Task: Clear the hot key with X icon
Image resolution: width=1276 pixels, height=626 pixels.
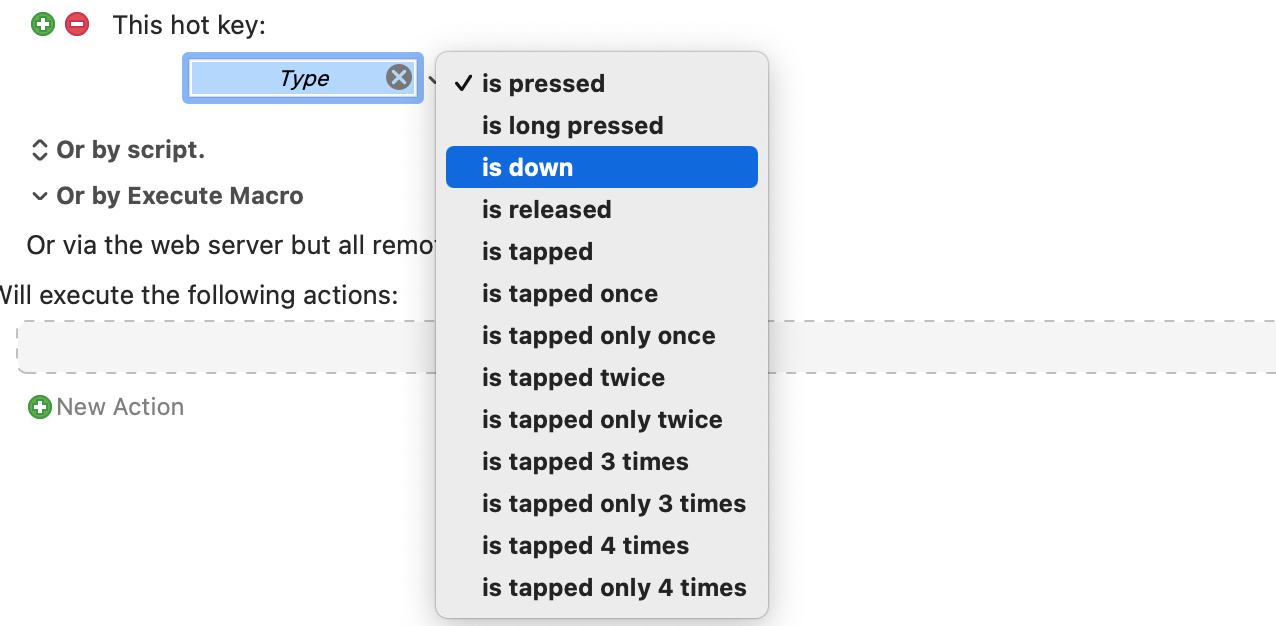Action: (x=398, y=78)
